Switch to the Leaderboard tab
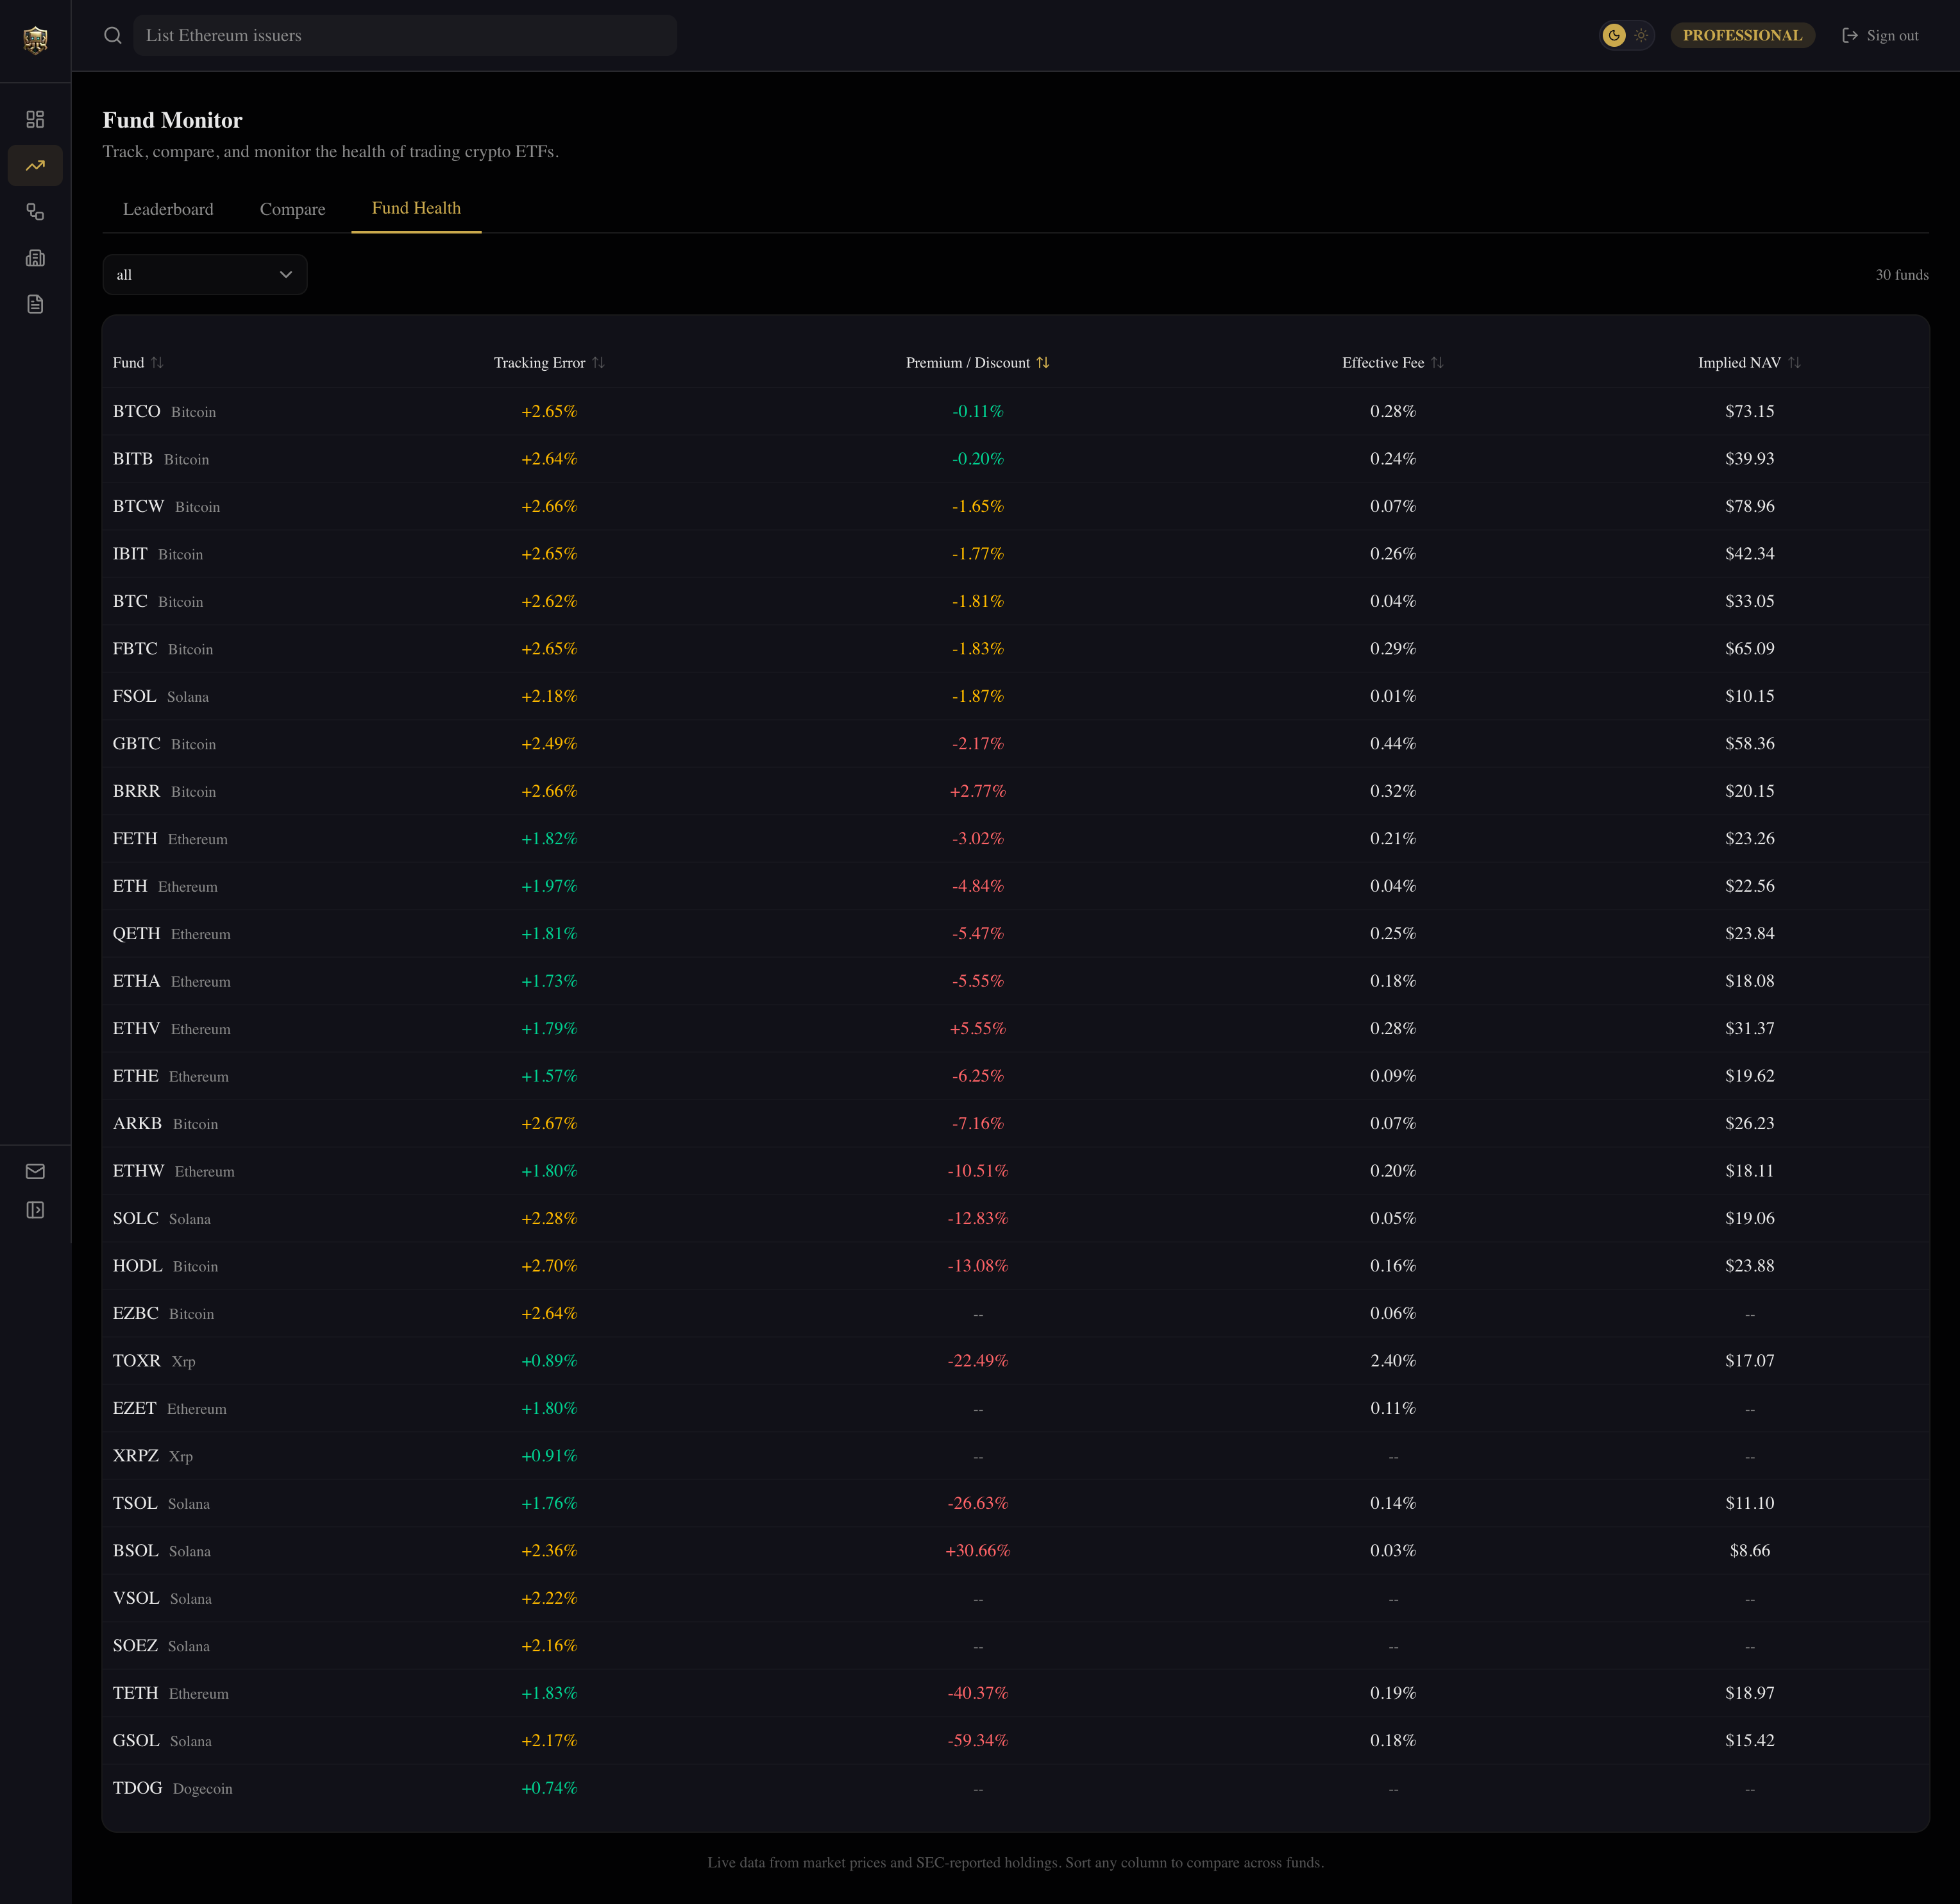The height and width of the screenshot is (1904, 1960). pos(168,209)
